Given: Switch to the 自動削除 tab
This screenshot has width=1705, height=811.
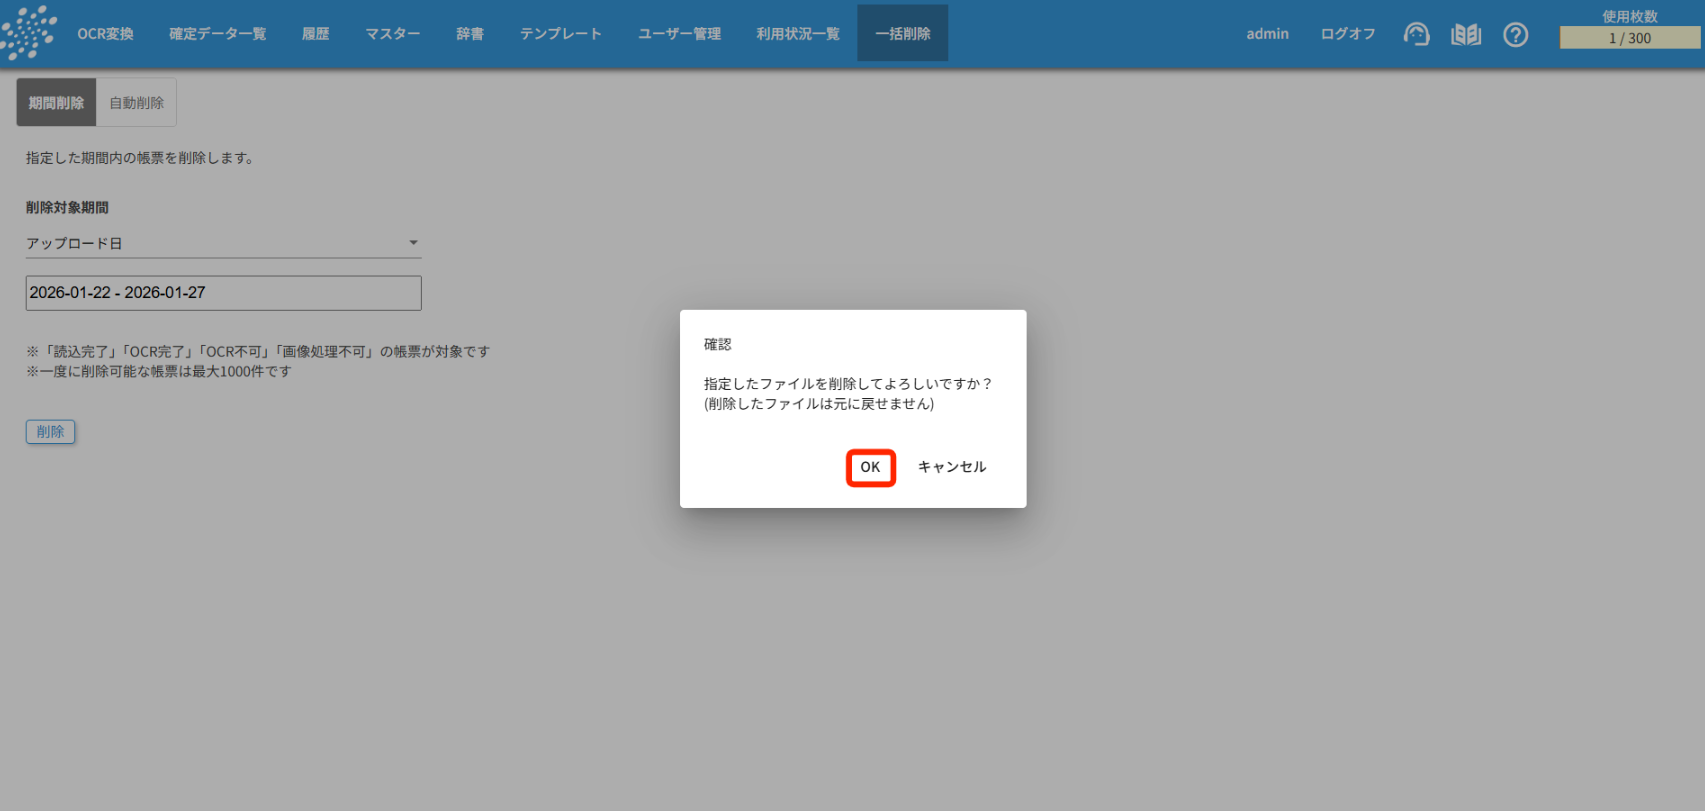Looking at the screenshot, I should pyautogui.click(x=136, y=103).
